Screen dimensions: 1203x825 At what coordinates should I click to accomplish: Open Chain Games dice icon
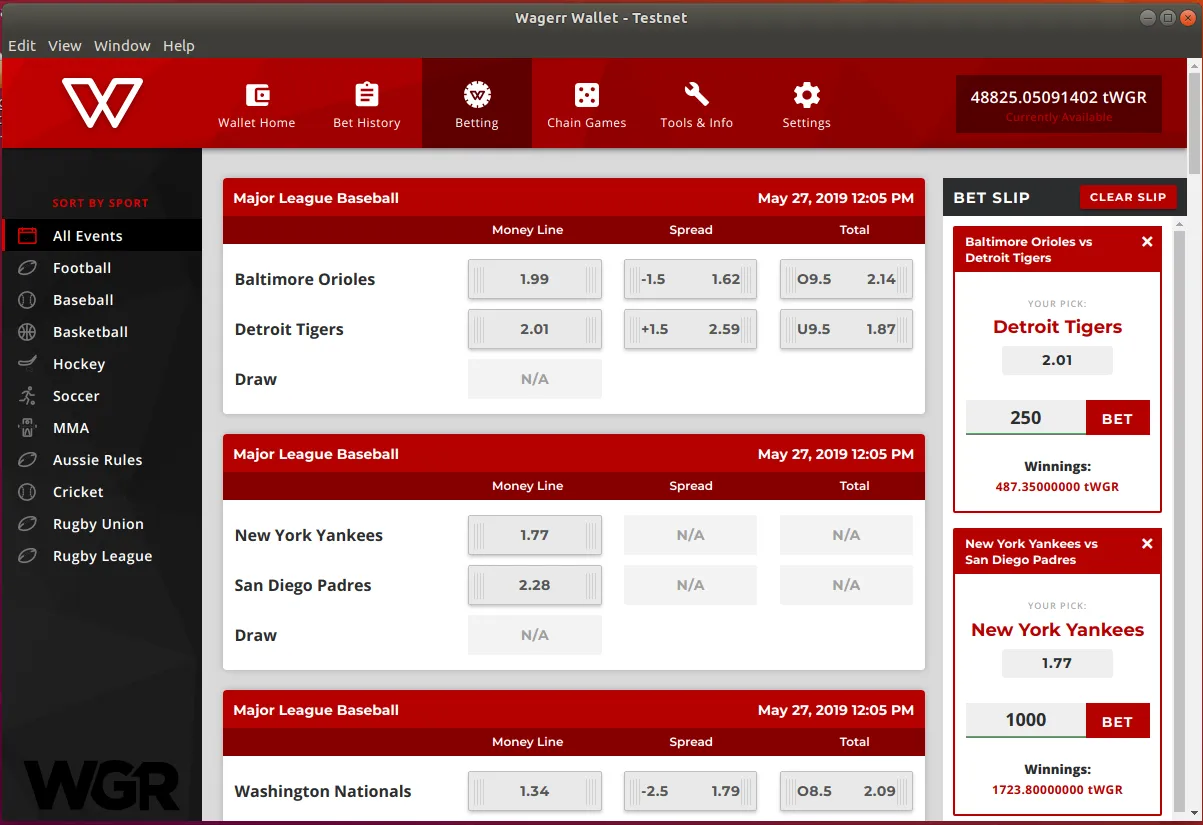point(587,95)
